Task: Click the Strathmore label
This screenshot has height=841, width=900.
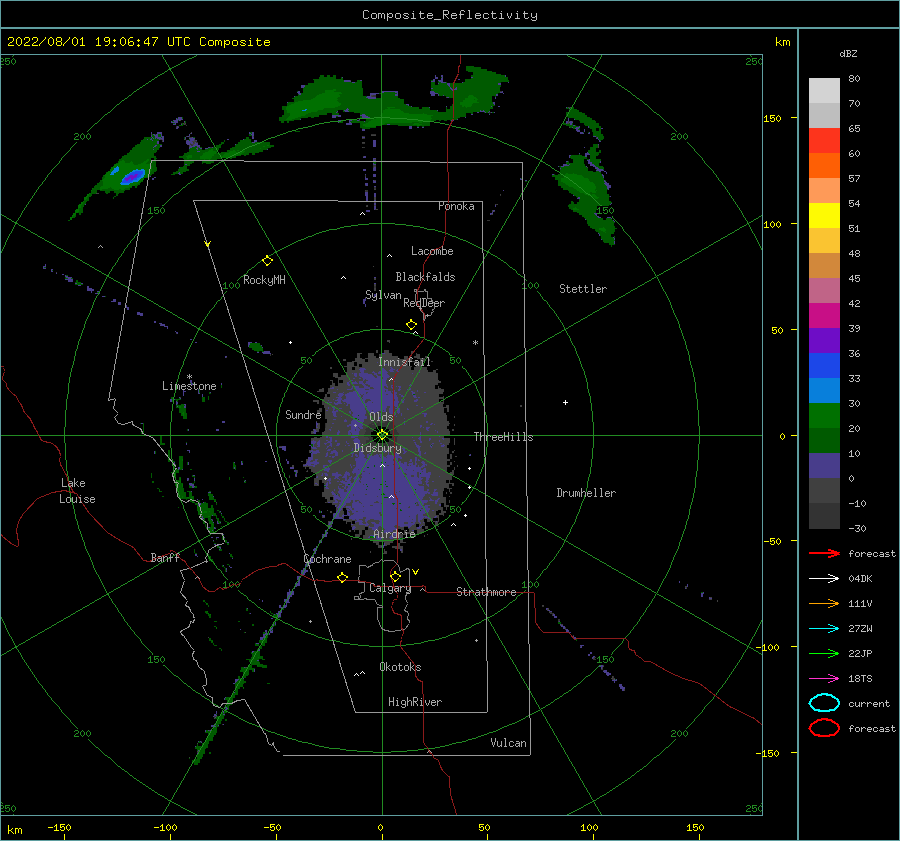Action: 486,592
